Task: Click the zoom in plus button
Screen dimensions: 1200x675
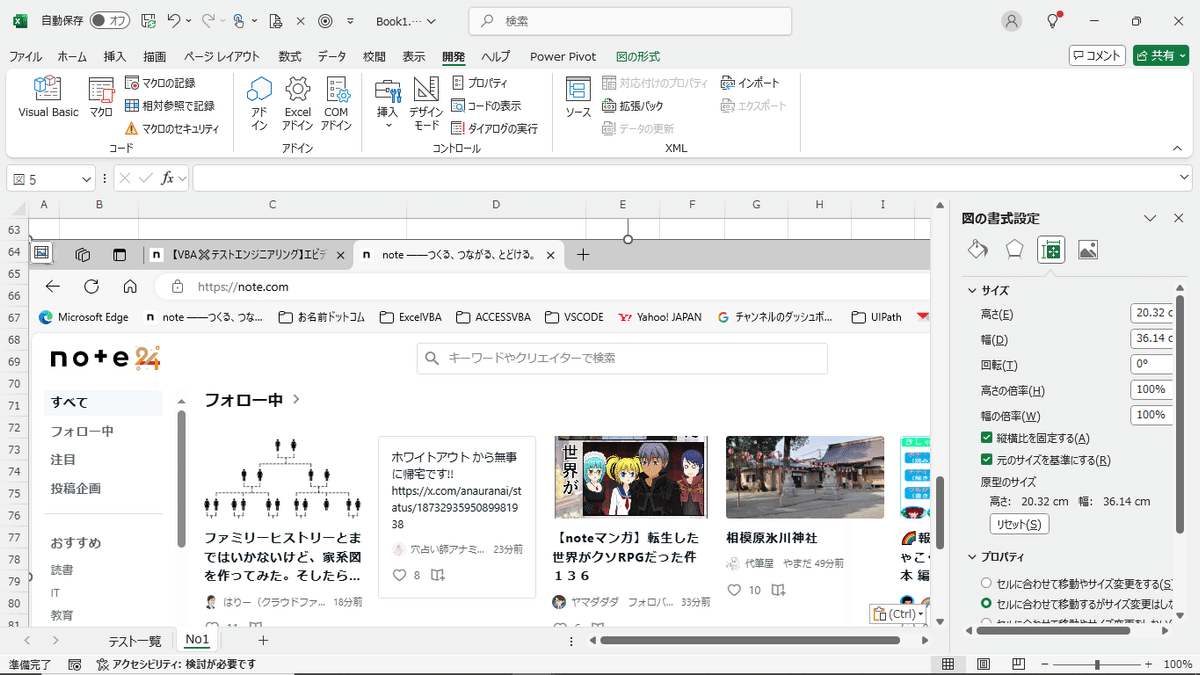Action: tap(1150, 665)
